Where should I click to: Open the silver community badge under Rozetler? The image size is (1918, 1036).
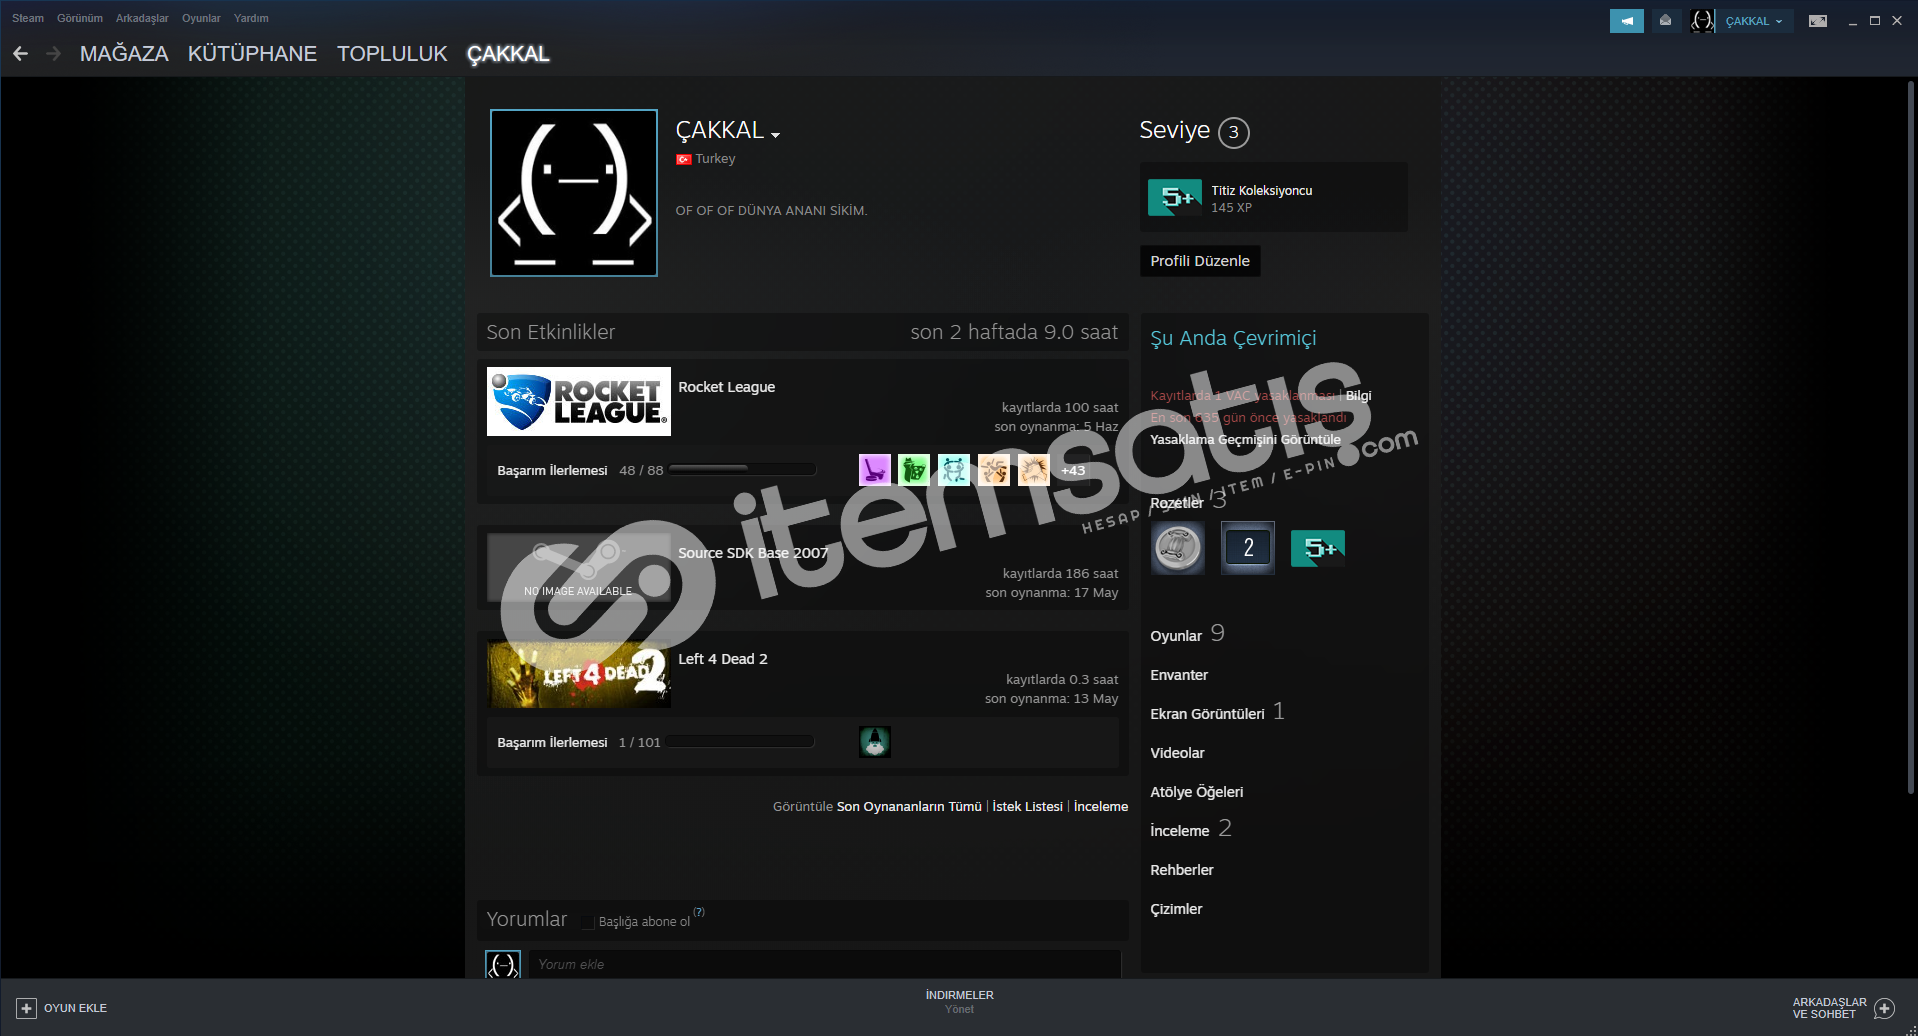tap(1178, 548)
